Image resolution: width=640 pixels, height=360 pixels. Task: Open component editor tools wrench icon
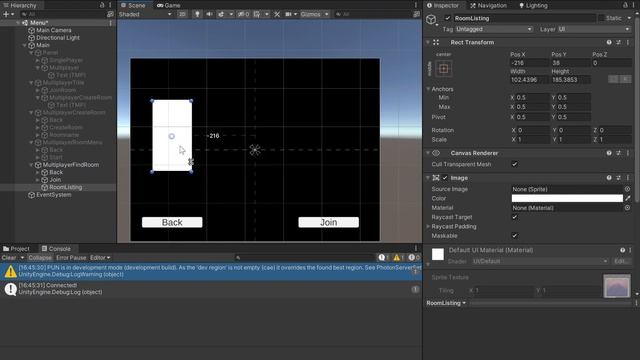[x=277, y=14]
